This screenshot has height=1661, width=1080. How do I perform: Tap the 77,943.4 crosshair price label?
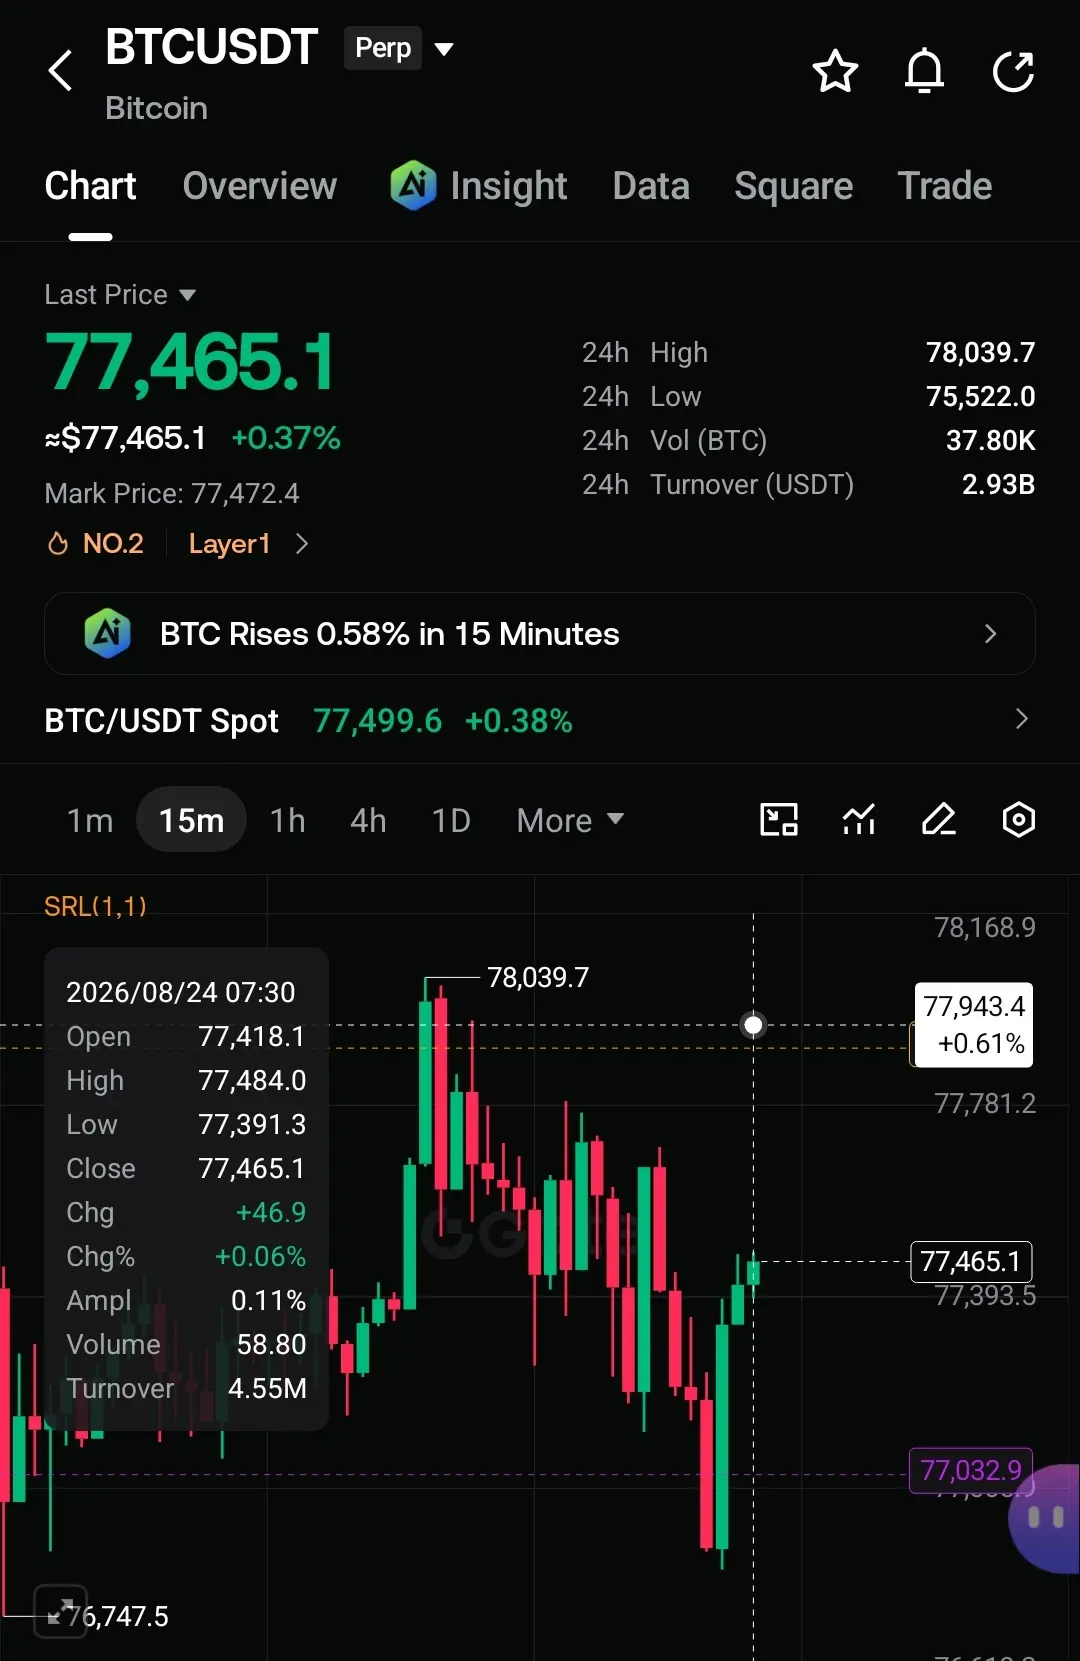(x=973, y=1025)
